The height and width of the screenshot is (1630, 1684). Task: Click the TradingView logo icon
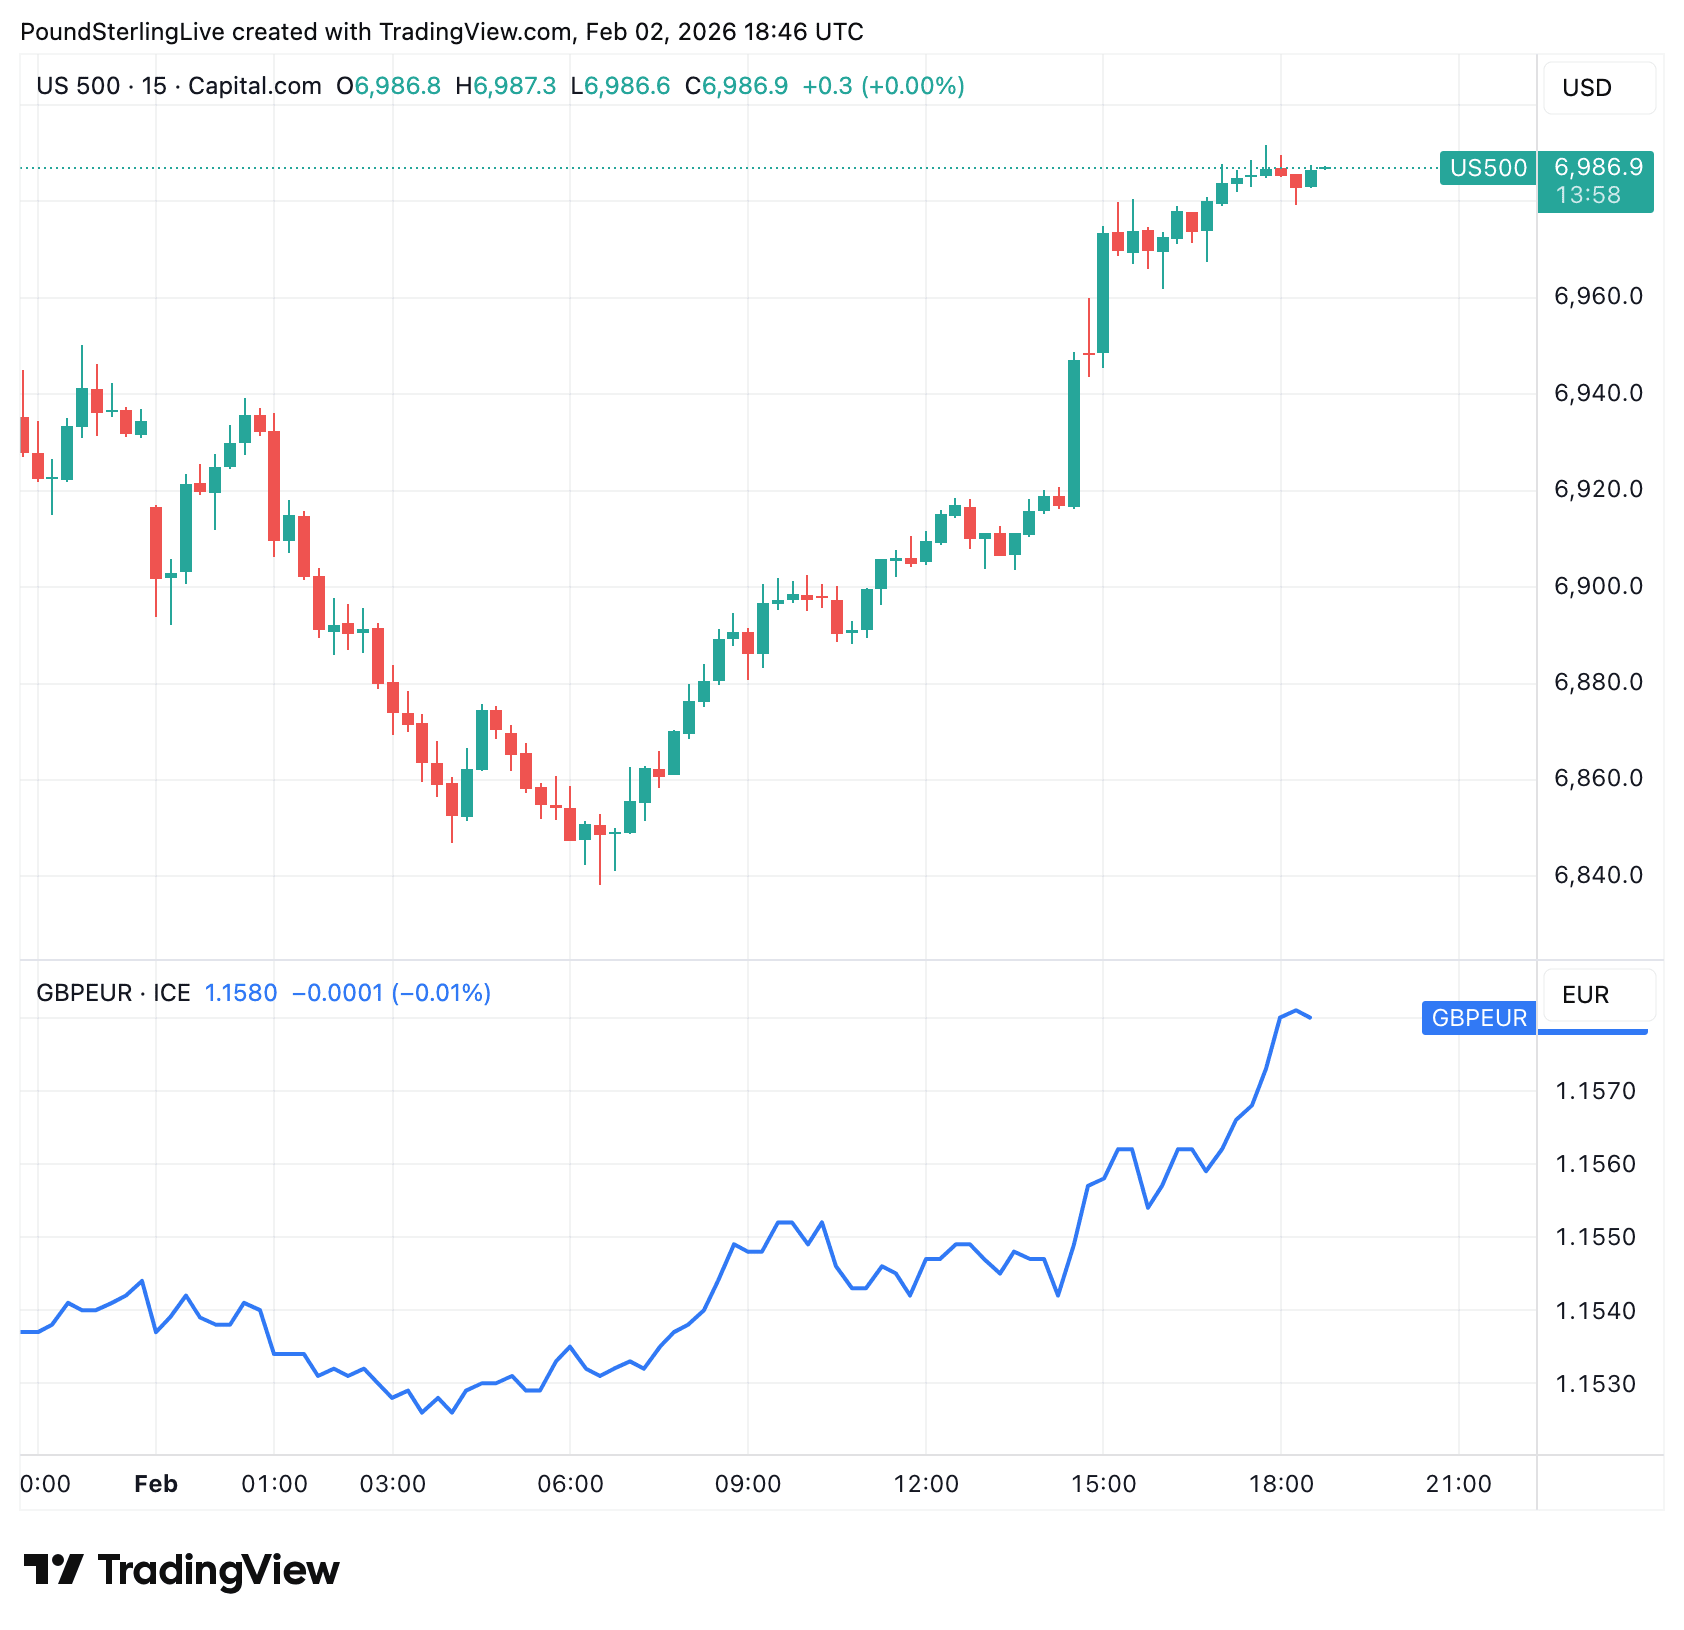tap(54, 1569)
